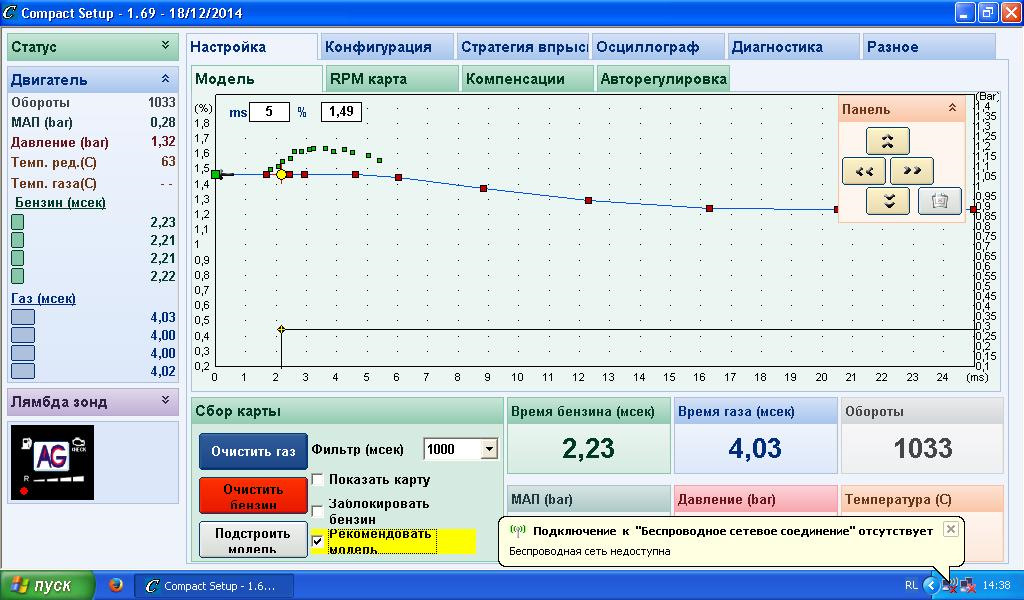The height and width of the screenshot is (600, 1024).
Task: Click the Очистить газ button
Action: pos(253,451)
